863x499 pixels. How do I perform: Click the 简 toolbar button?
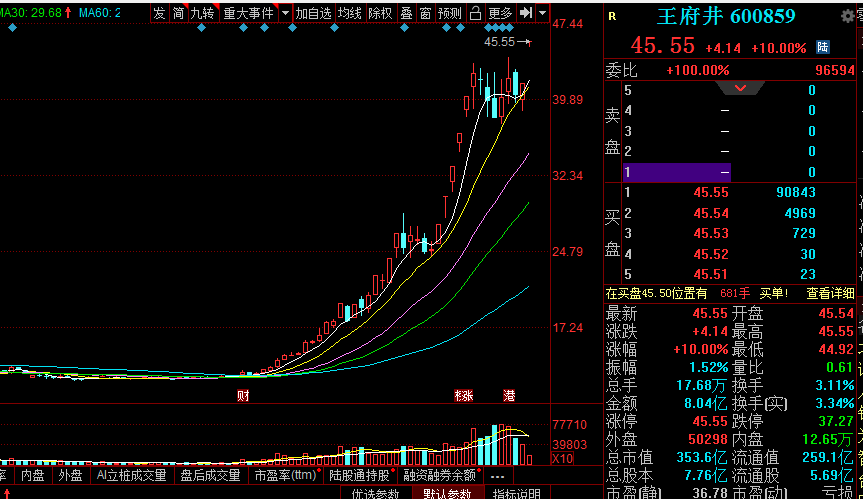pyautogui.click(x=178, y=13)
